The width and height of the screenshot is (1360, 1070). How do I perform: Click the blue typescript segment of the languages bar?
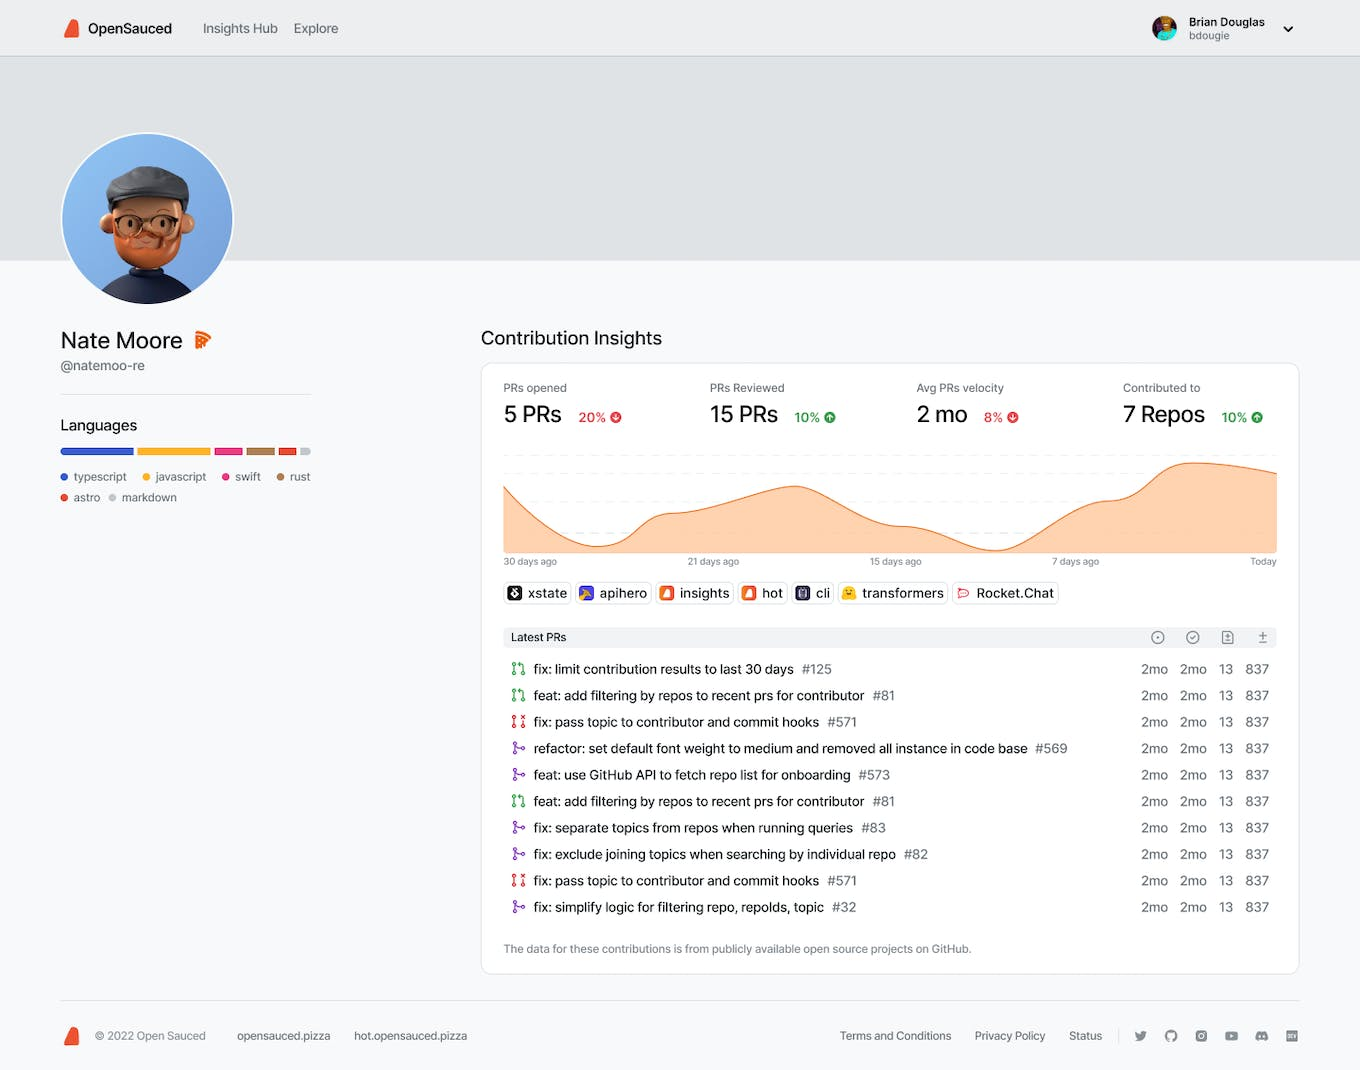[97, 451]
